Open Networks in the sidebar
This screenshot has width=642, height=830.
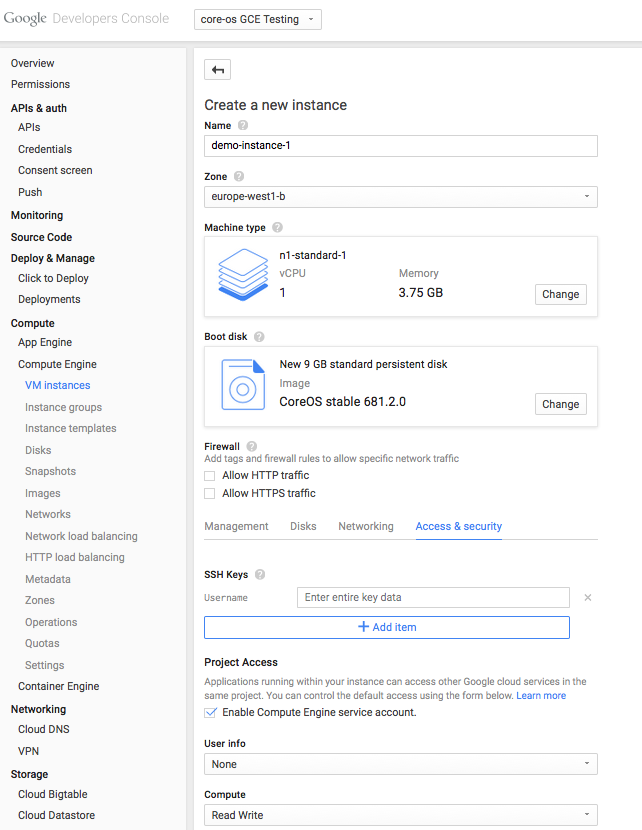pos(48,514)
